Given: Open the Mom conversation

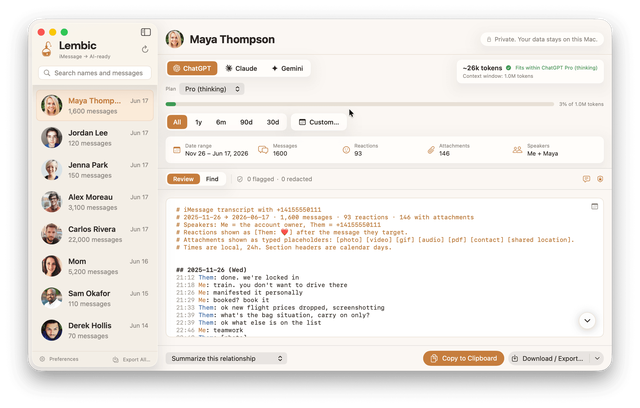Looking at the screenshot, I should pyautogui.click(x=95, y=266).
